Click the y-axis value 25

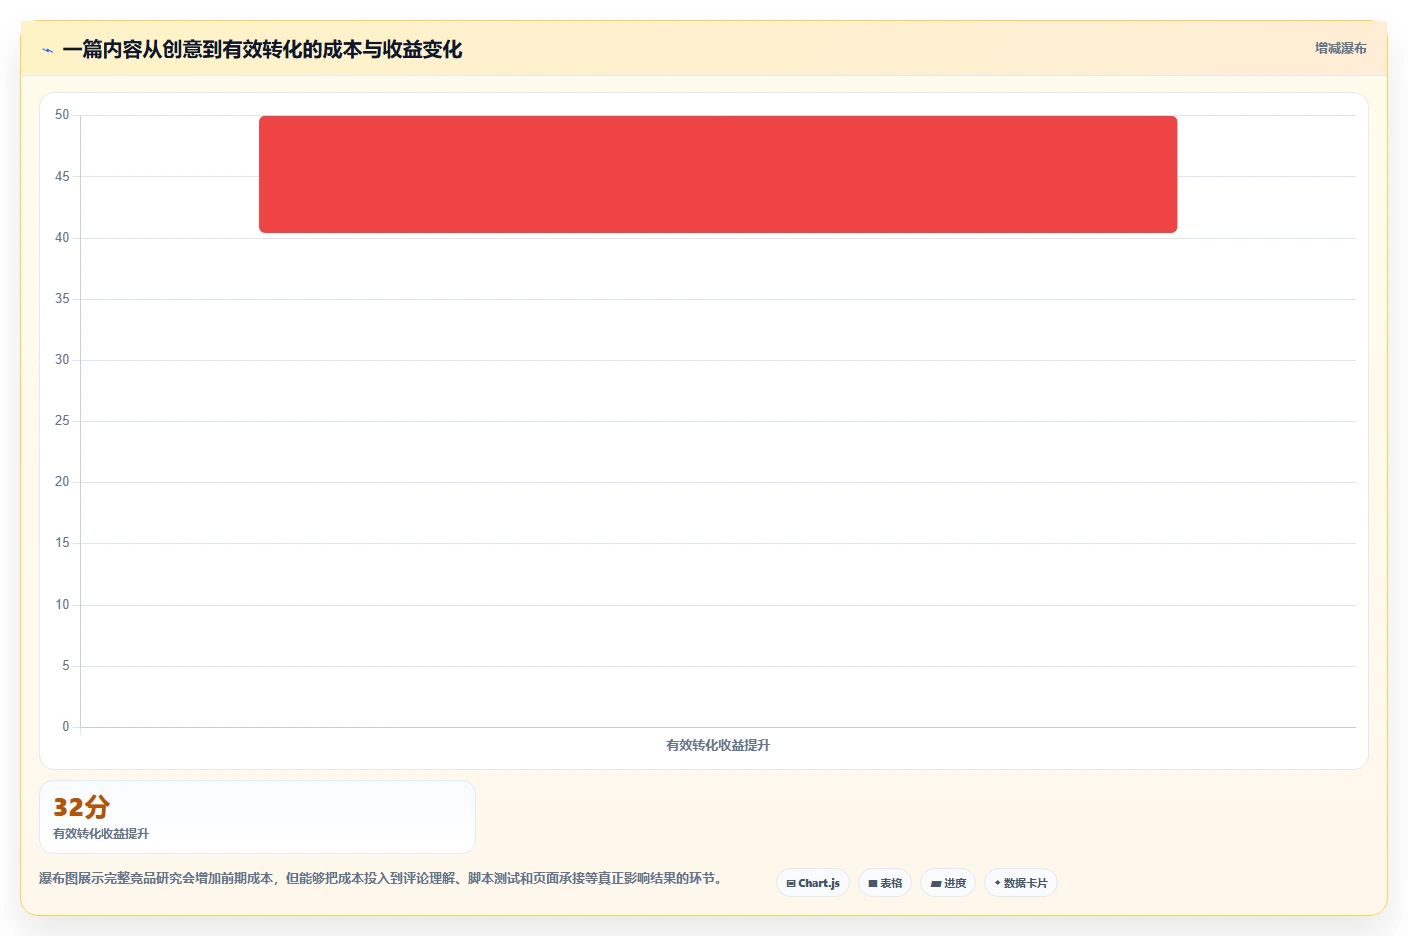click(x=62, y=421)
